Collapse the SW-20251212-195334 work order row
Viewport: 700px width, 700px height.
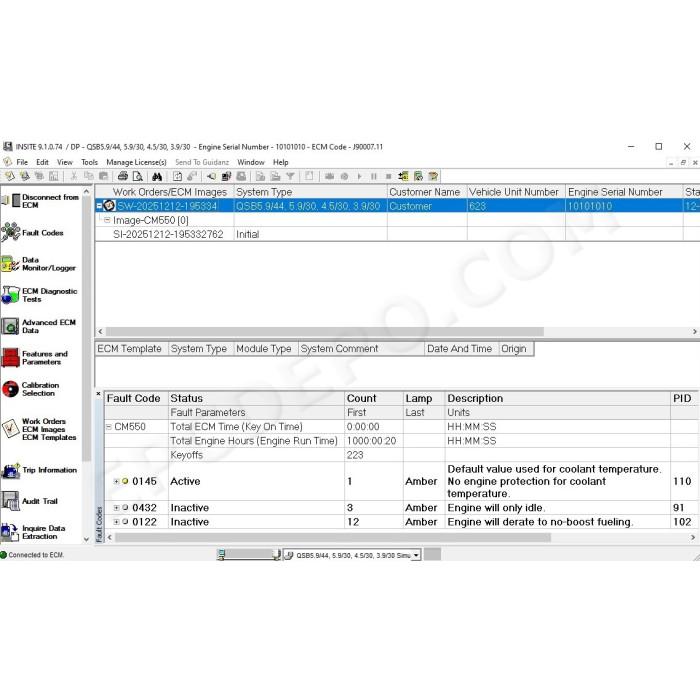(x=99, y=206)
